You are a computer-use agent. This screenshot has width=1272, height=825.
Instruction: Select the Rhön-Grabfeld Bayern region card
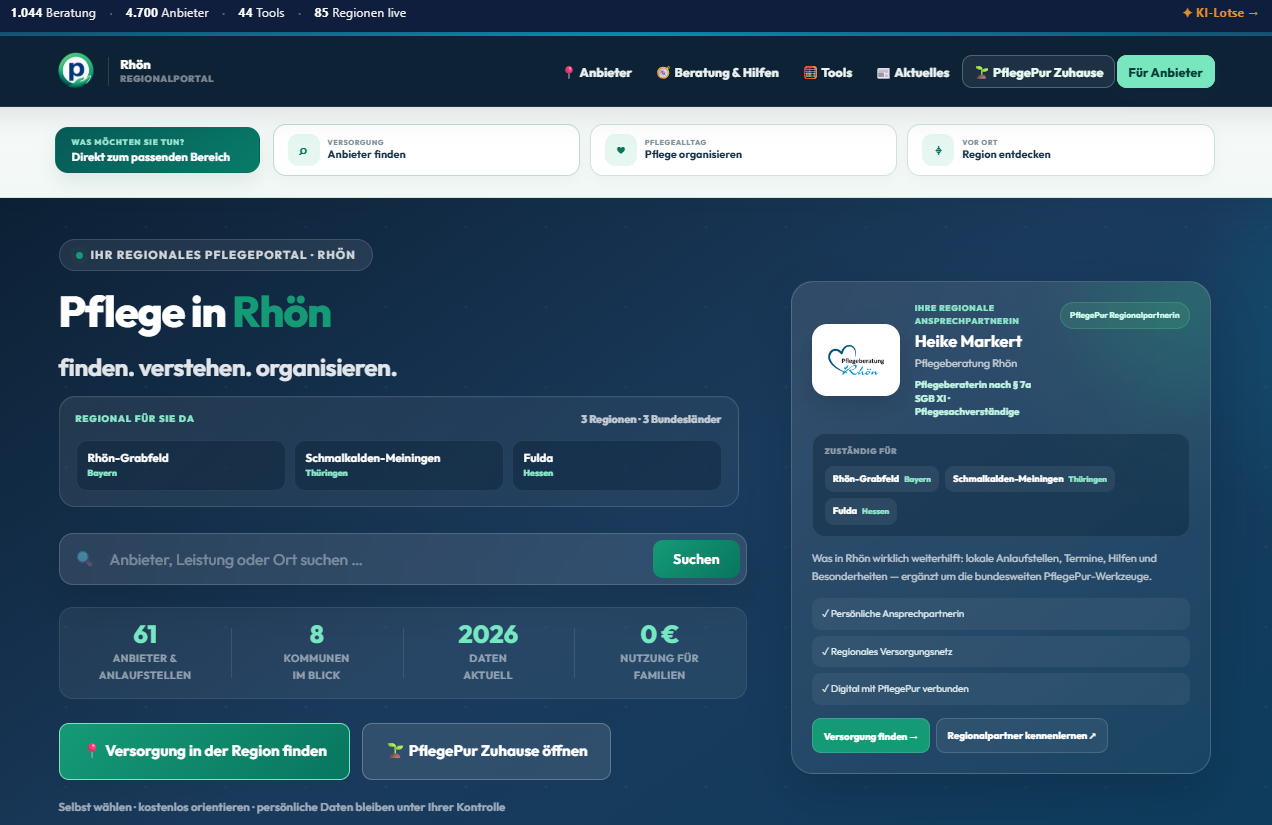coord(181,465)
